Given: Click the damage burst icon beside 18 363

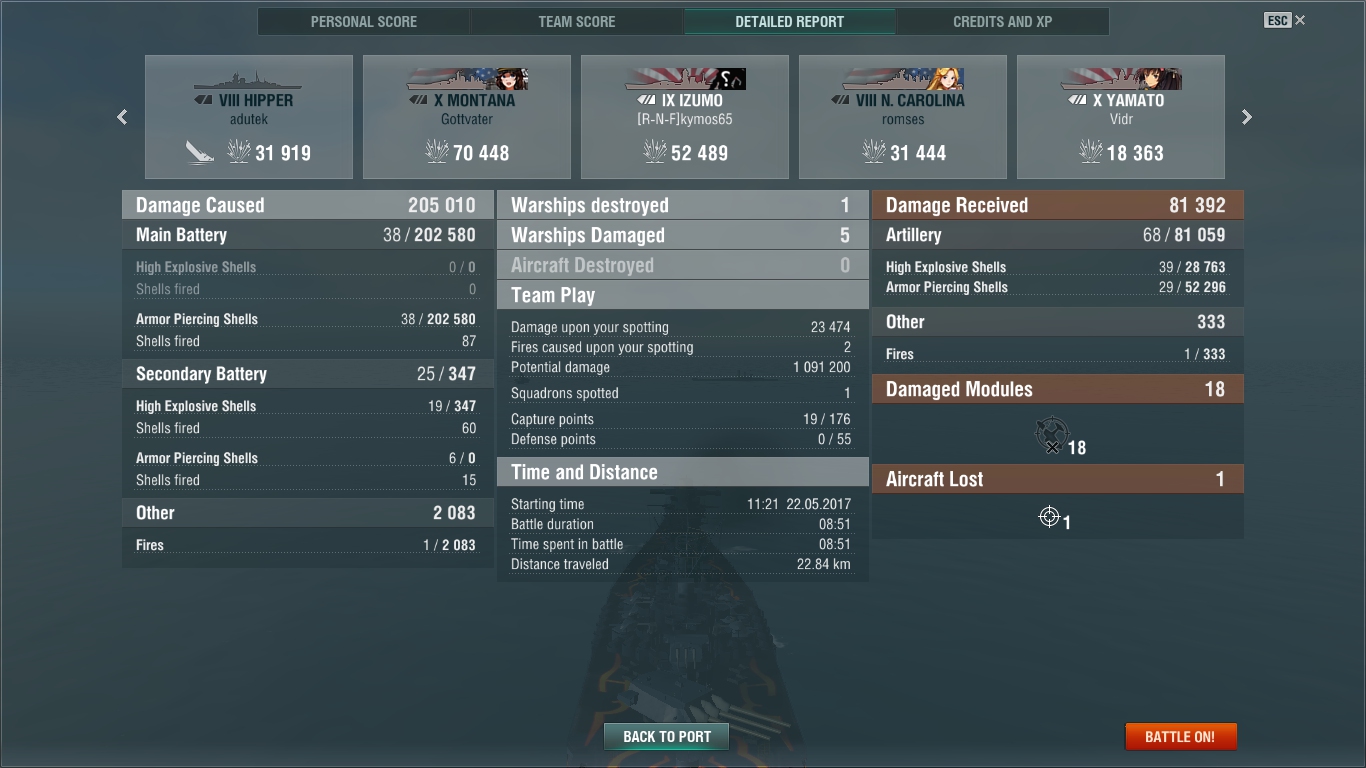Looking at the screenshot, I should point(1090,152).
